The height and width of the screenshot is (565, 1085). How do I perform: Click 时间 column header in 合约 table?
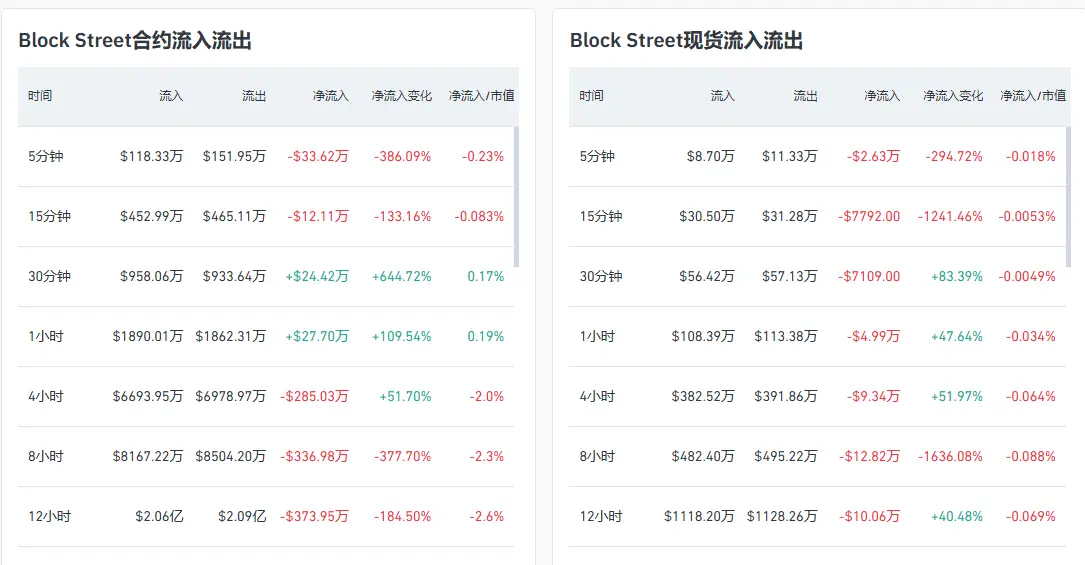40,95
